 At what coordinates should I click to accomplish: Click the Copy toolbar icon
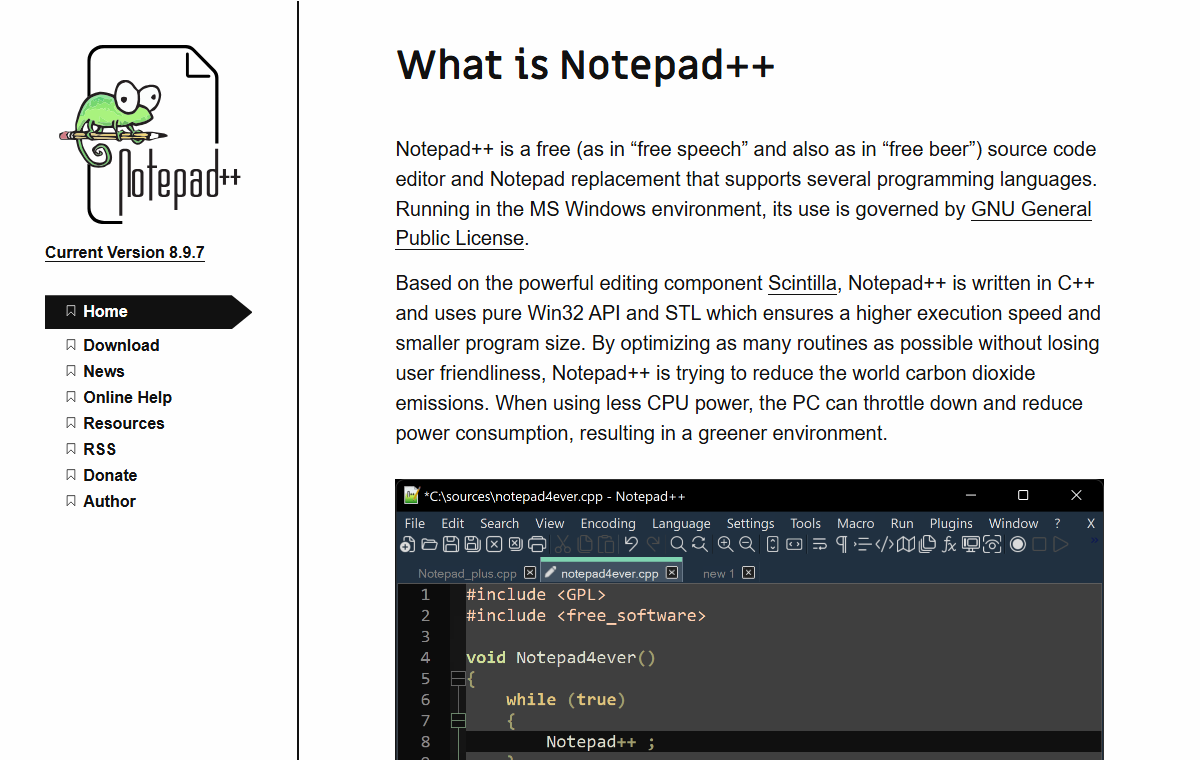click(584, 544)
